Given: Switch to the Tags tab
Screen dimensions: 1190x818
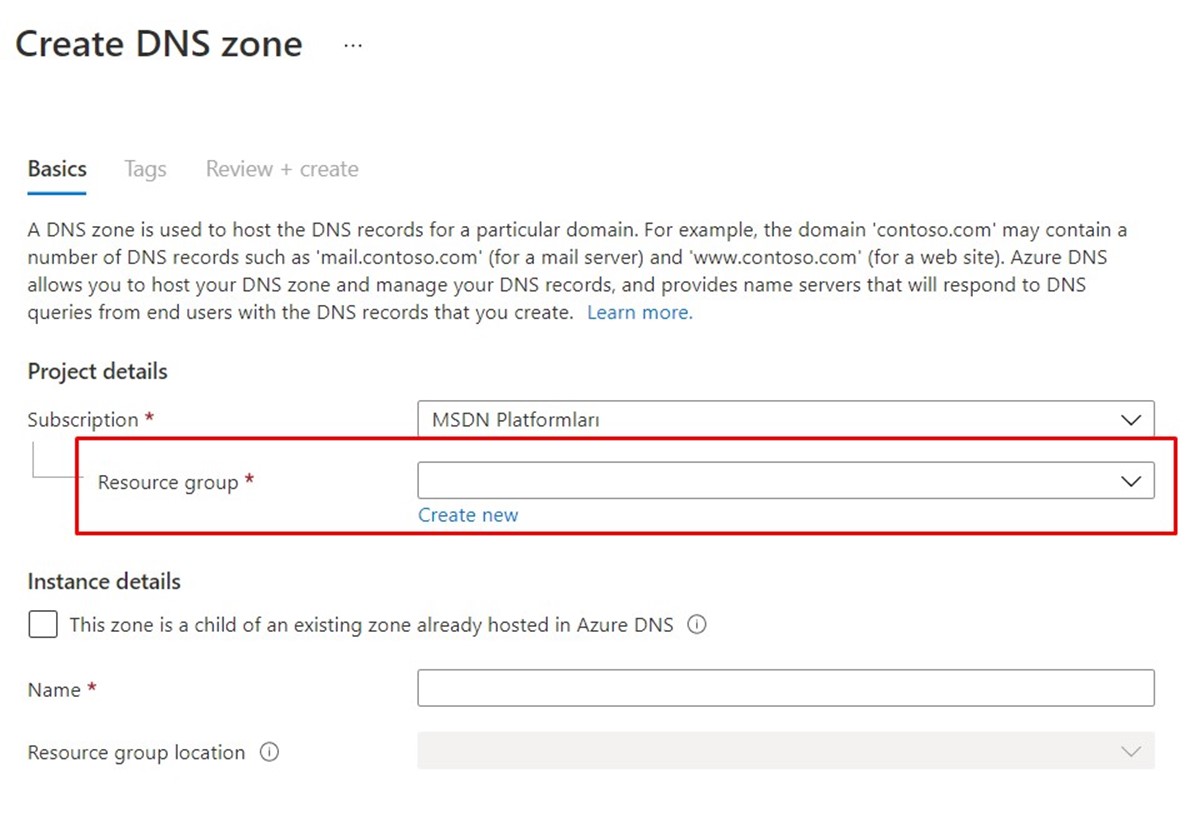Looking at the screenshot, I should pos(145,169).
